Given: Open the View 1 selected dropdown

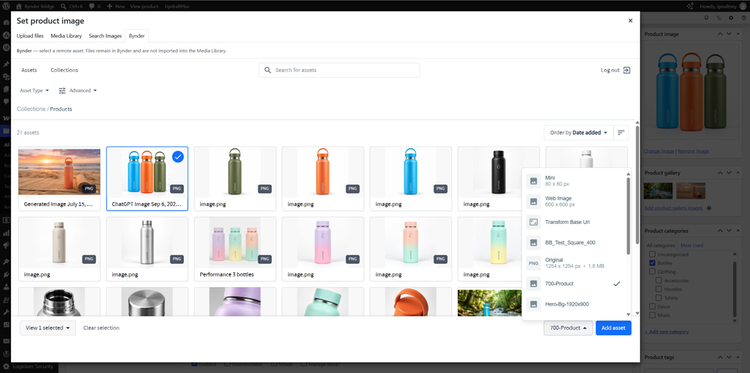Looking at the screenshot, I should (x=47, y=328).
